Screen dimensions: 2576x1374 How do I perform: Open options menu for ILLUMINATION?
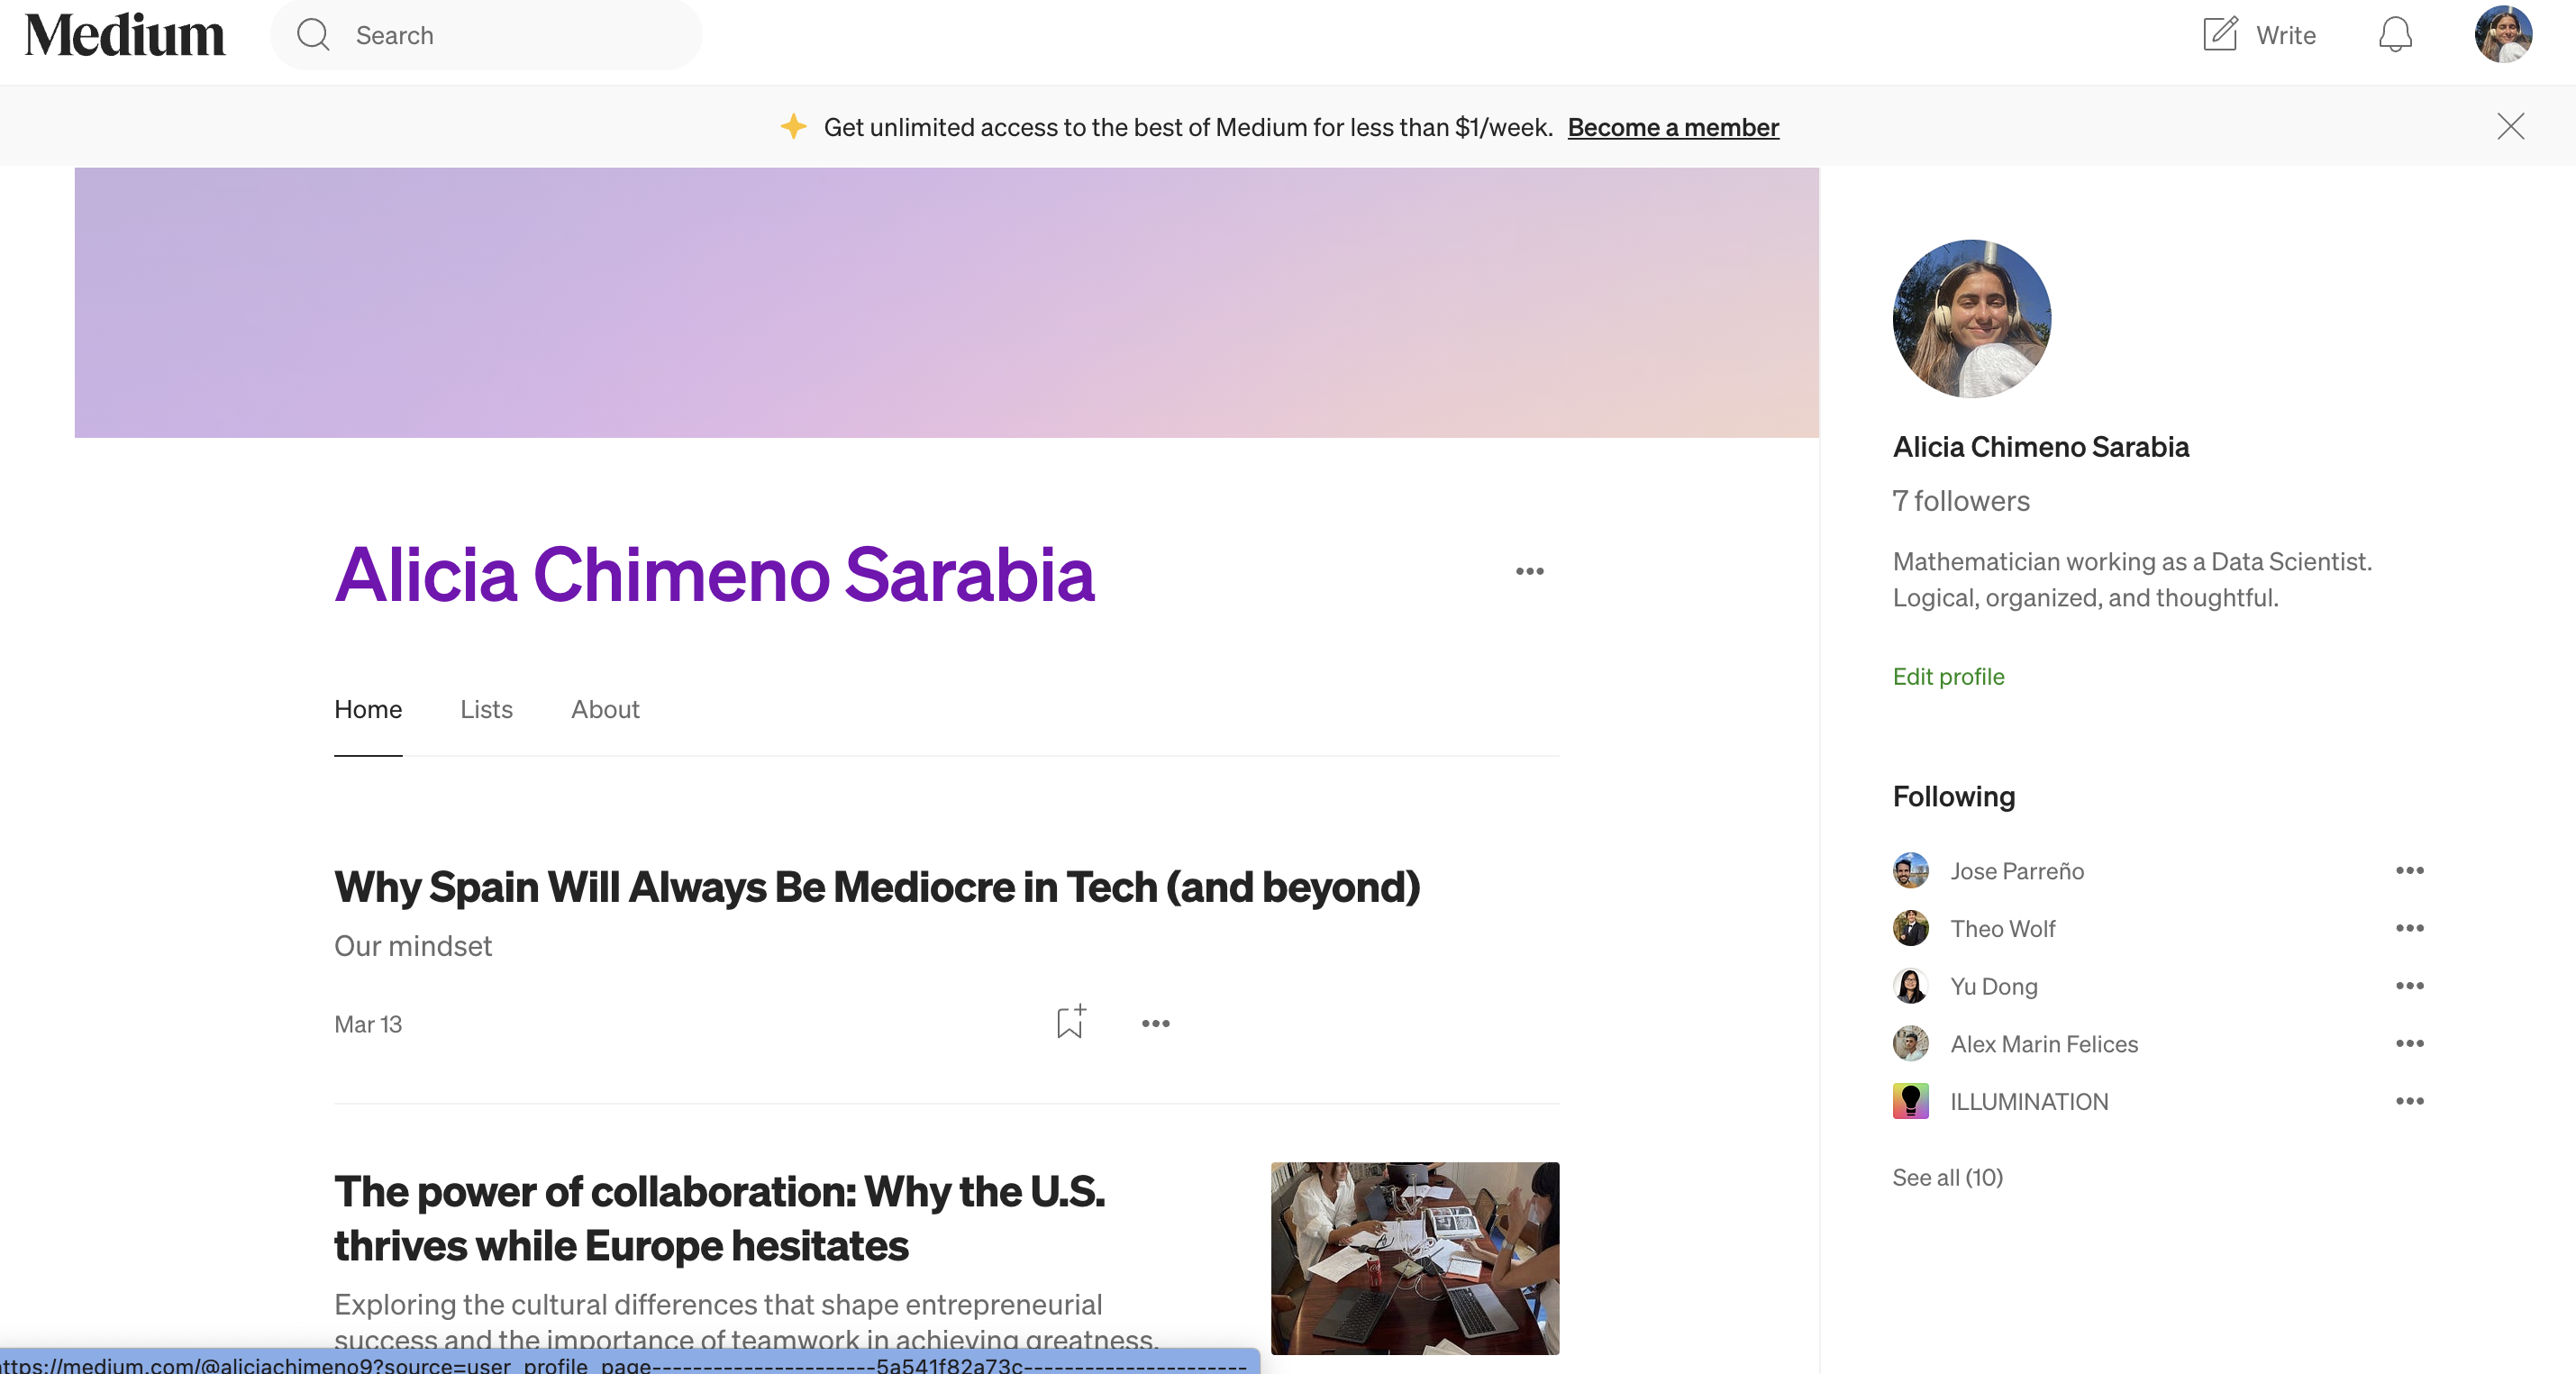pyautogui.click(x=2409, y=1101)
